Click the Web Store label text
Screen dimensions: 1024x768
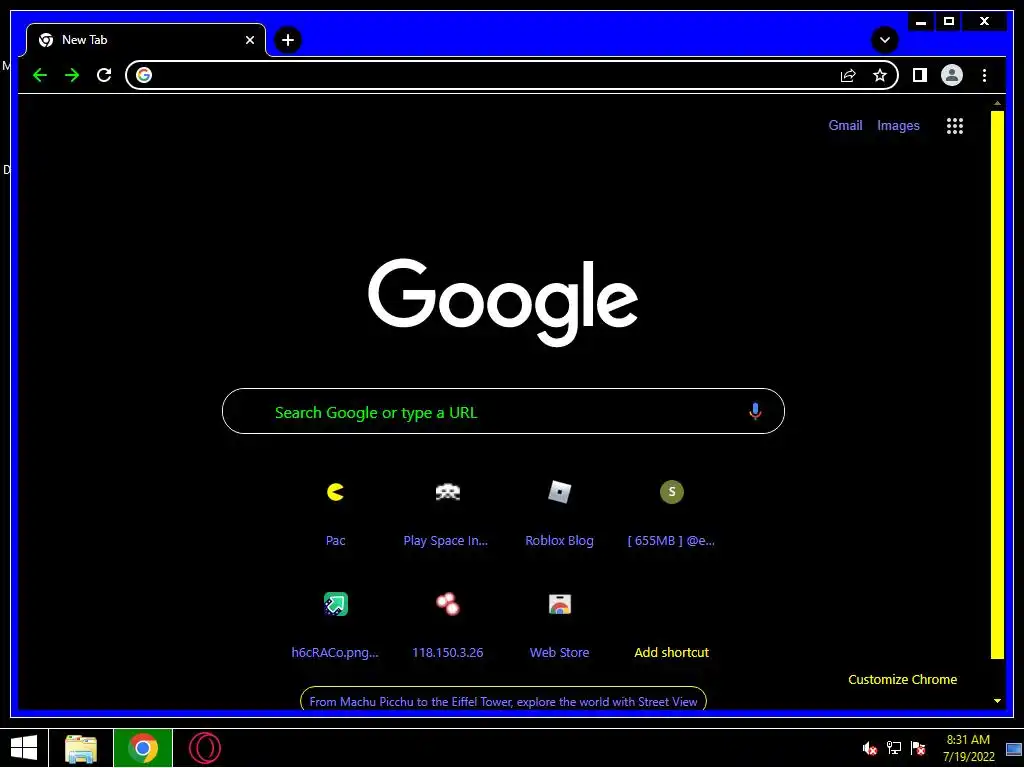tap(560, 652)
